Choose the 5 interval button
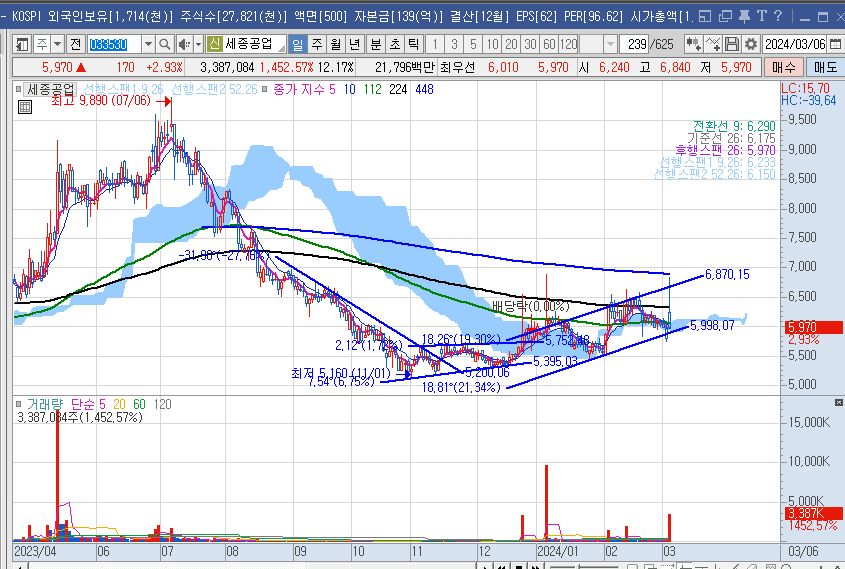 (473, 44)
